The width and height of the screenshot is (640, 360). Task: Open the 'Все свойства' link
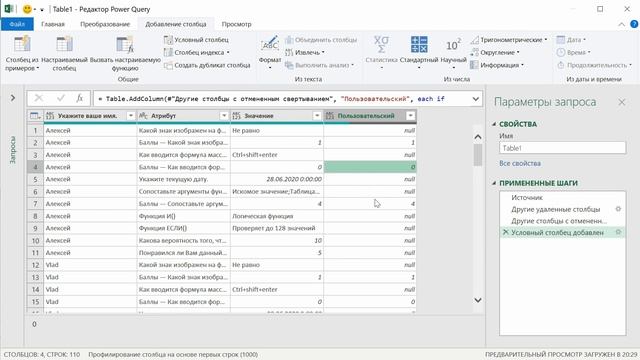520,163
